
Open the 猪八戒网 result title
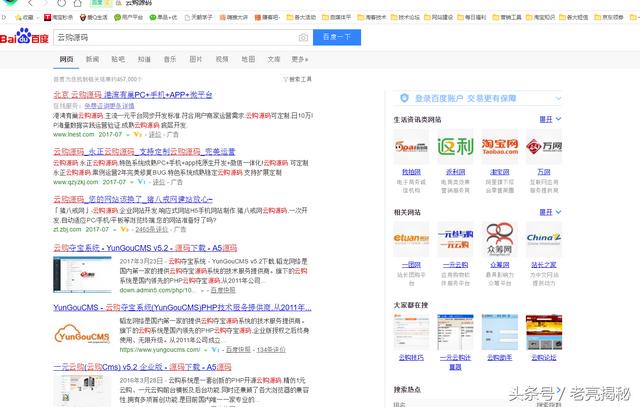[133, 199]
